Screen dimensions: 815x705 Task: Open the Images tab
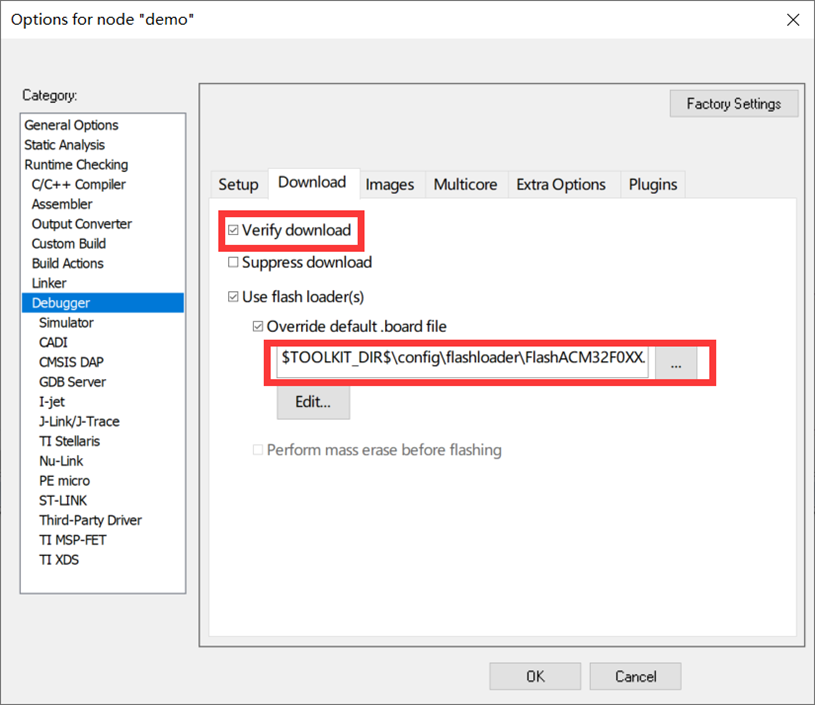(389, 185)
